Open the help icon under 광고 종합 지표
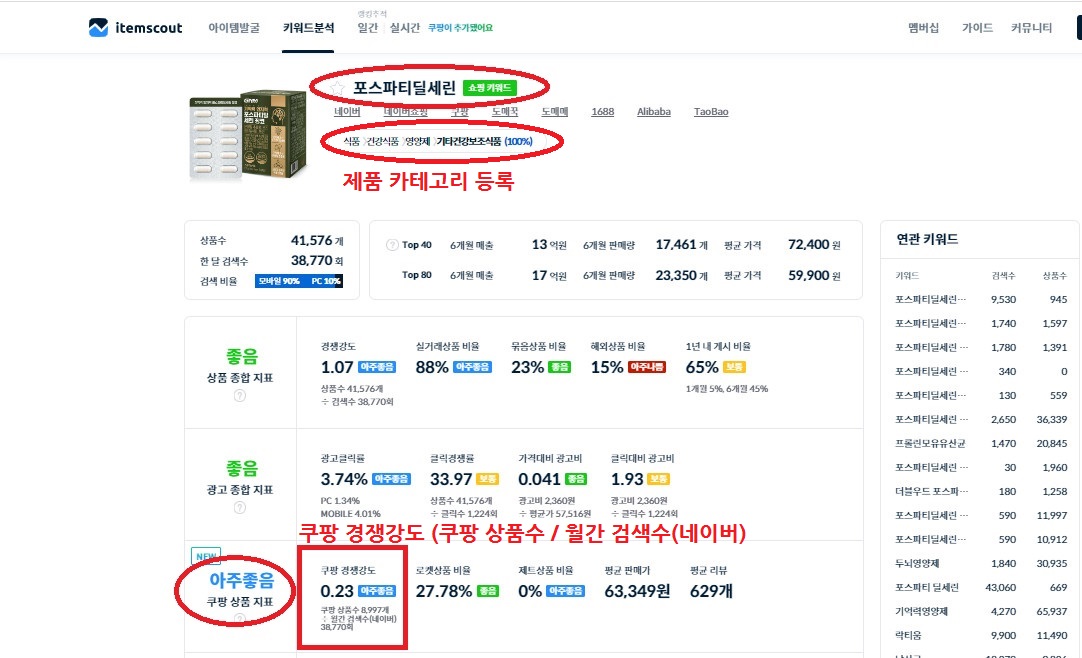The image size is (1082, 658). [239, 508]
